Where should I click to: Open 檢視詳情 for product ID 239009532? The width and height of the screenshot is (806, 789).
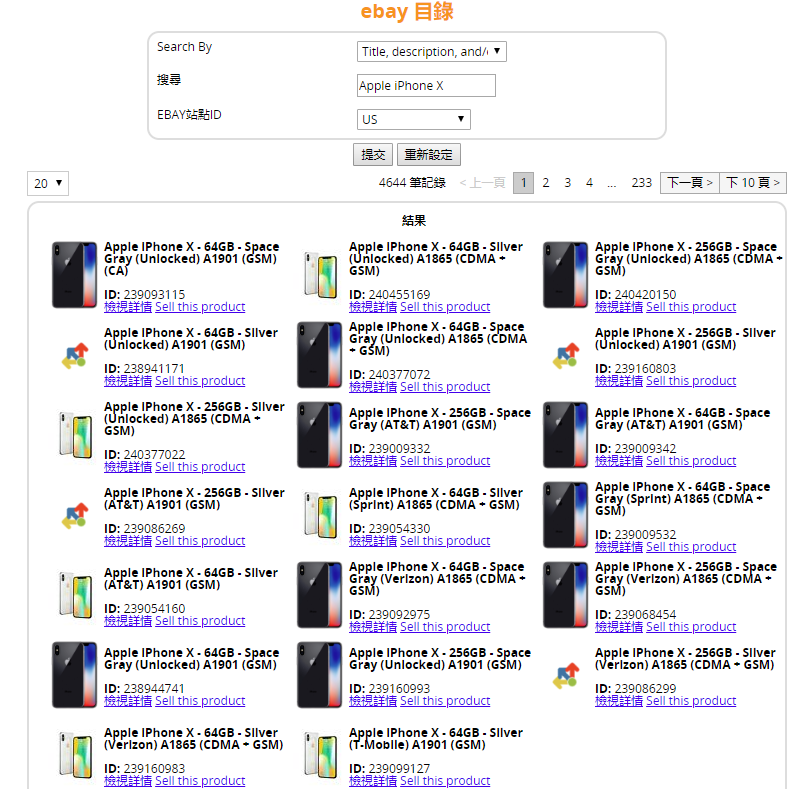tap(619, 546)
